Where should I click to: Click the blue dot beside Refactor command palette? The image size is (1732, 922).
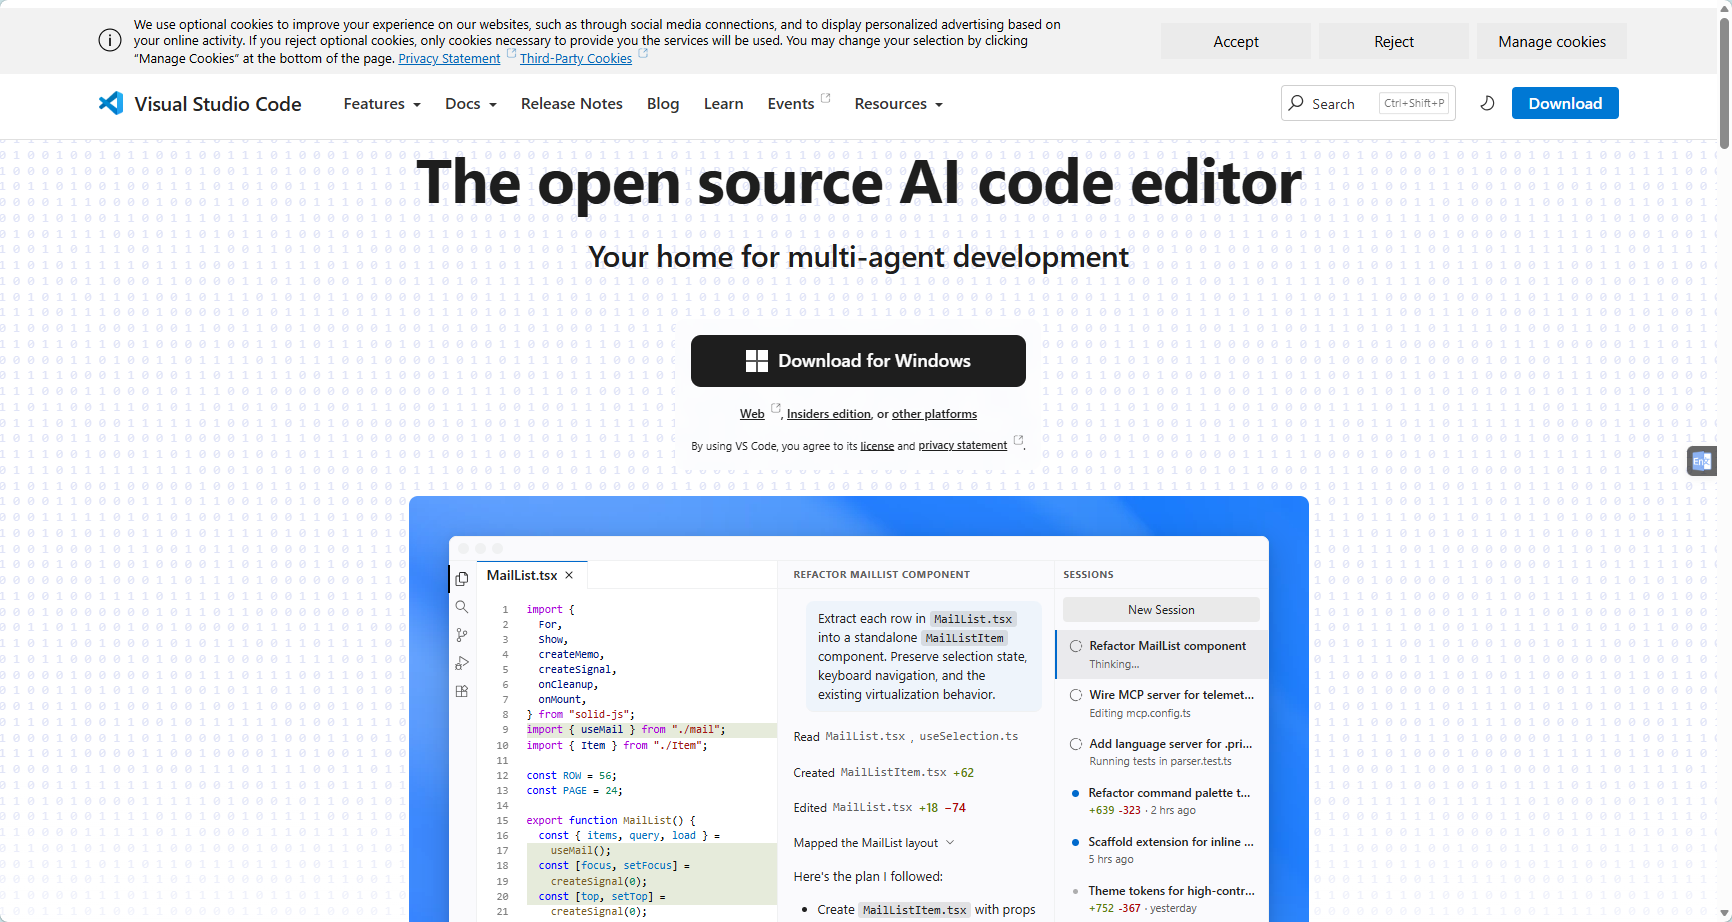[x=1076, y=793]
